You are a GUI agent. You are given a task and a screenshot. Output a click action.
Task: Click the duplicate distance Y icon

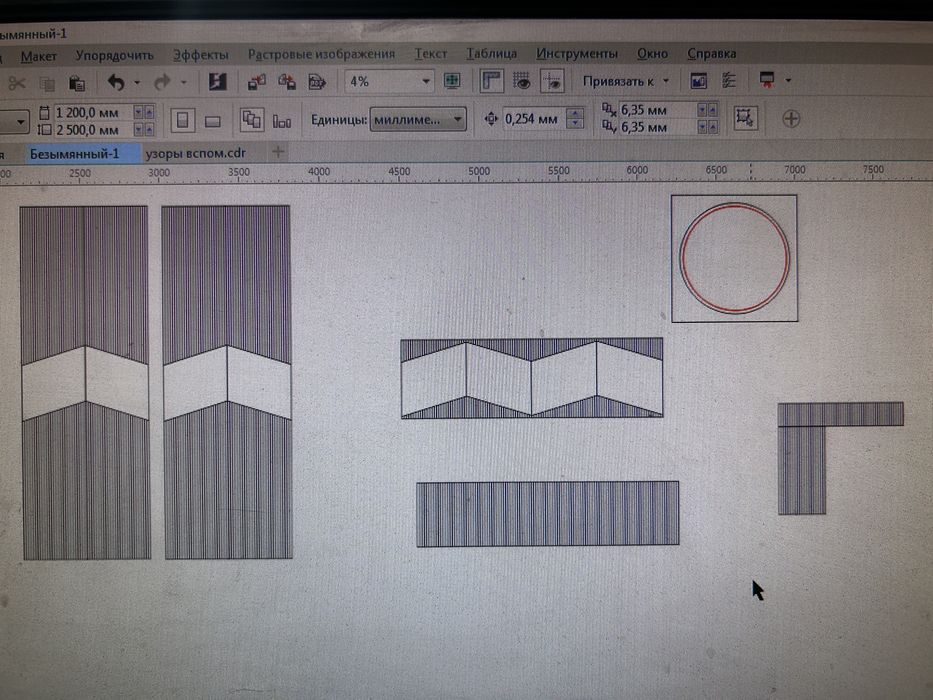pos(609,126)
